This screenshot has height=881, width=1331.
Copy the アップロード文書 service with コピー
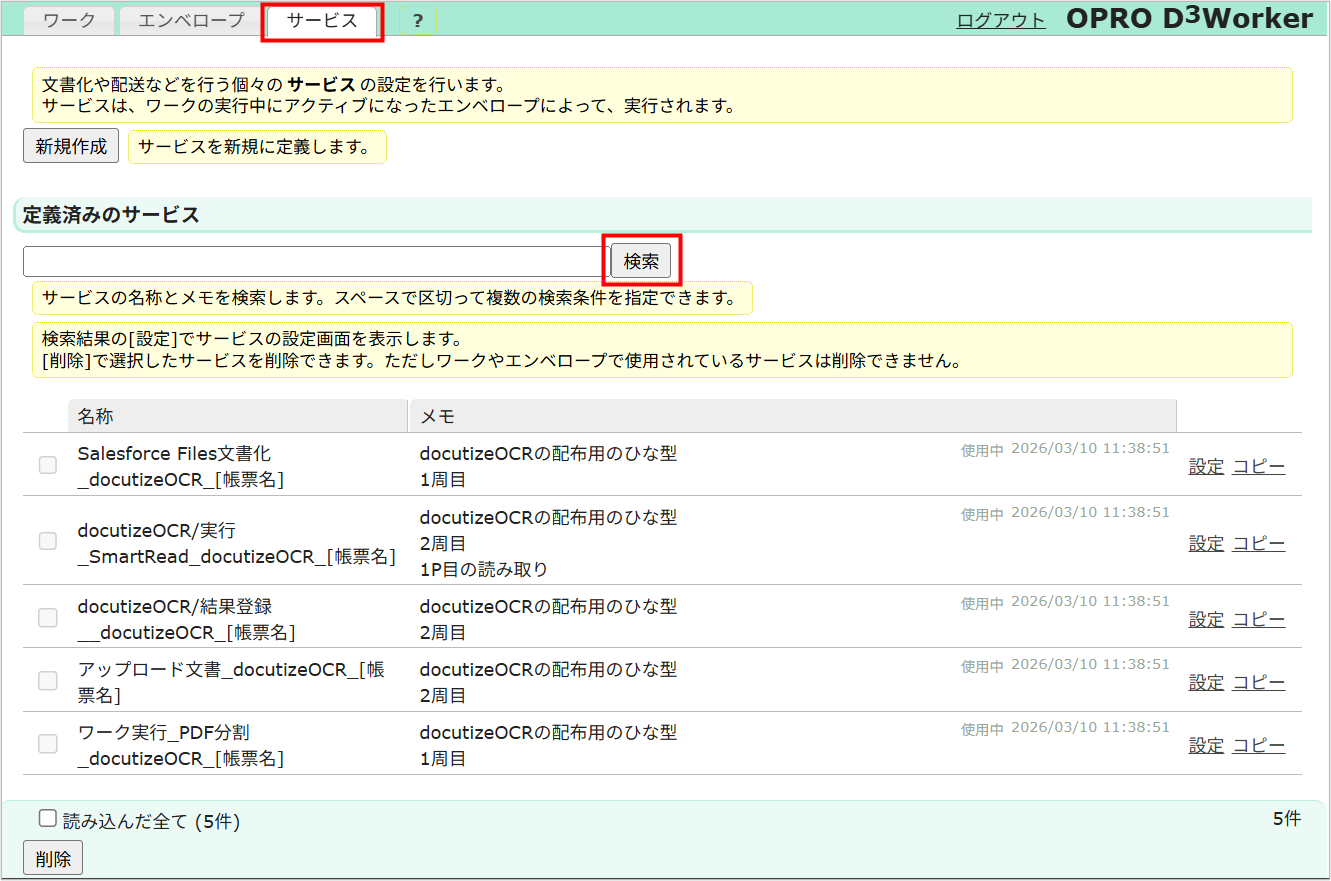tap(1258, 681)
